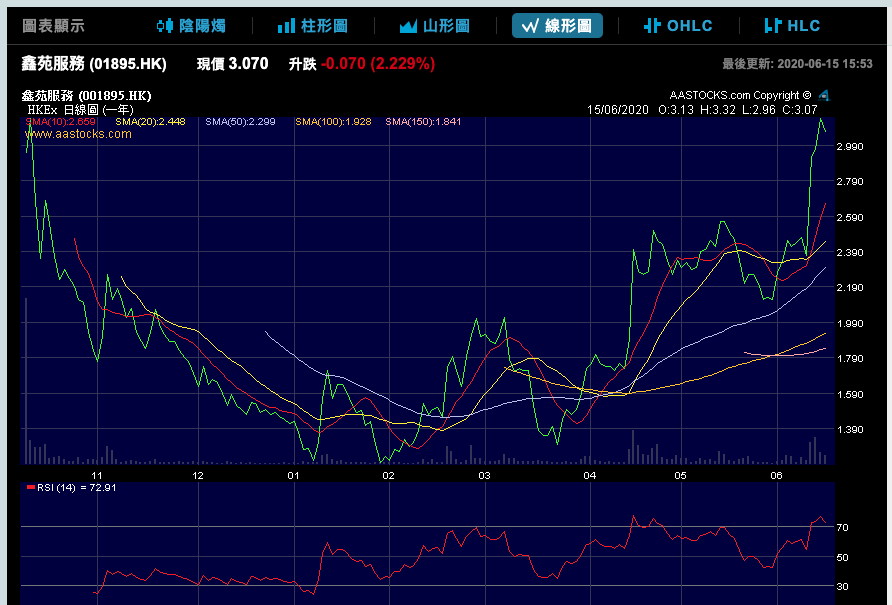Click the 15/06/2020 date readout
892x605 pixels.
(618, 110)
